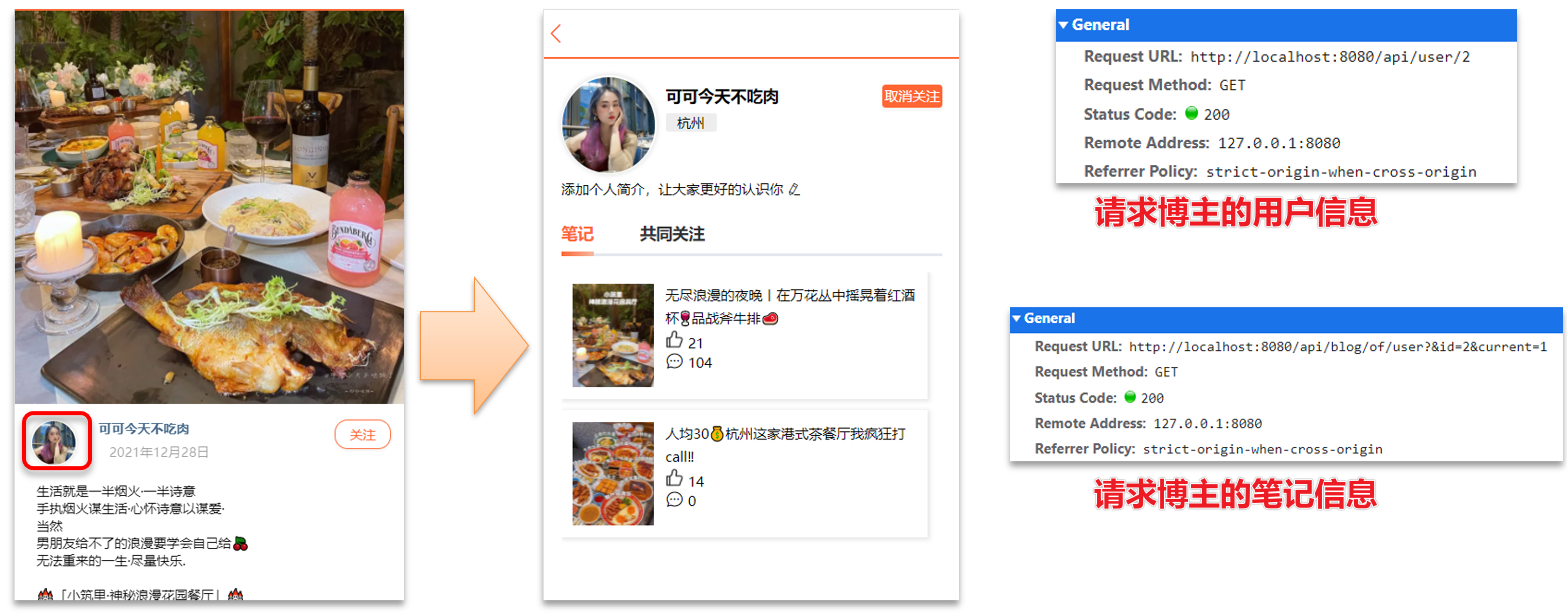Open the note titled 人均30 杭州这家港式茶餐厅
Image resolution: width=1567 pixels, height=615 pixels.
click(x=785, y=445)
